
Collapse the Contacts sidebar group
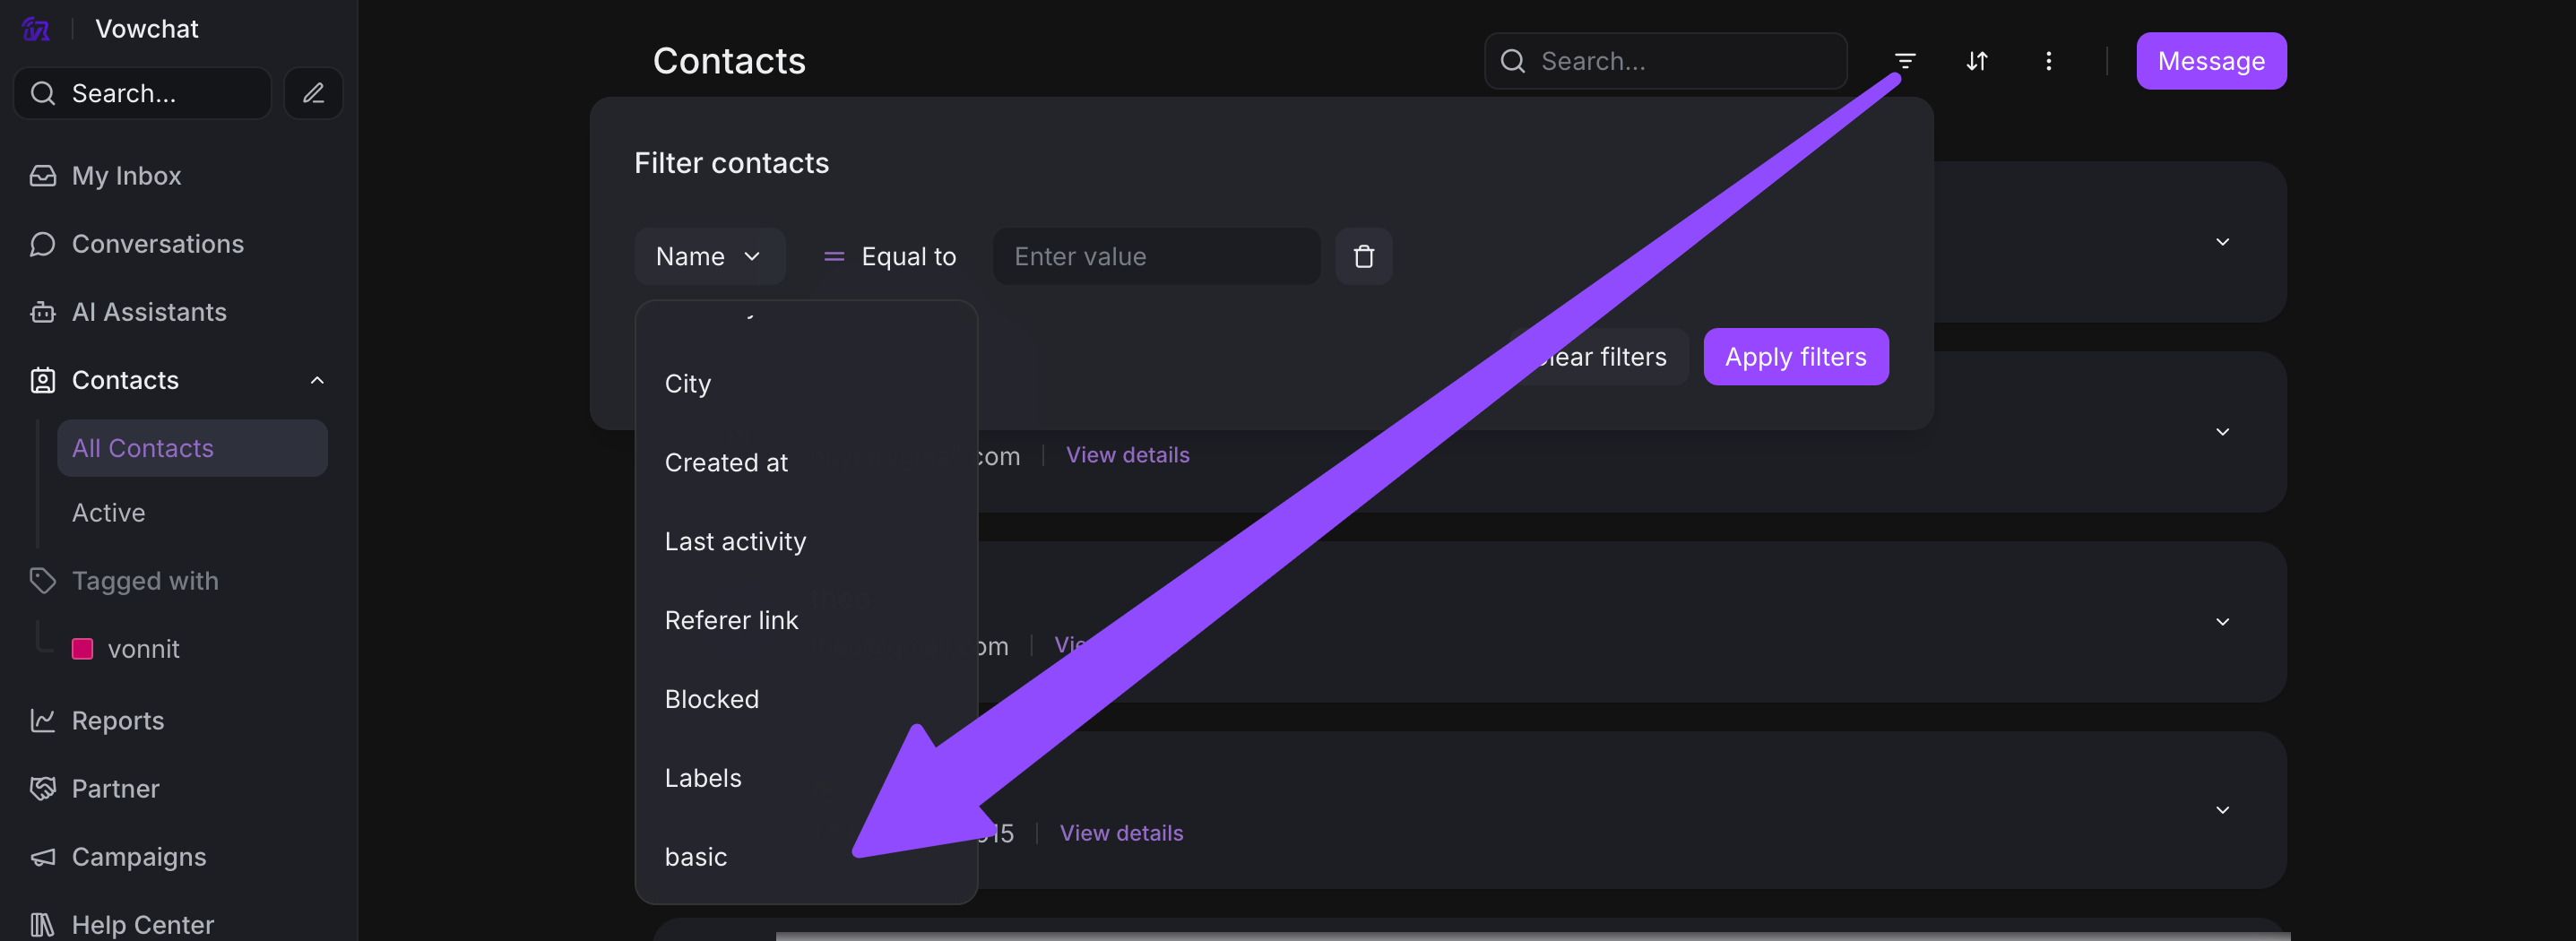click(x=316, y=380)
